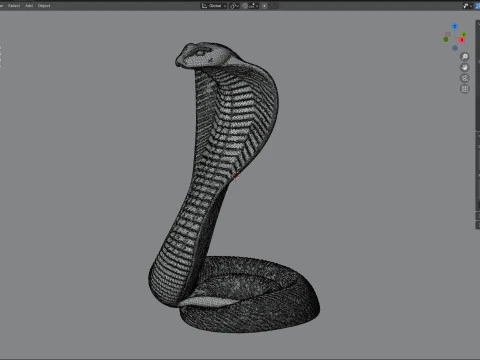This screenshot has width=480, height=360.
Task: Toggle proportional editing icon
Action: coord(265,6)
